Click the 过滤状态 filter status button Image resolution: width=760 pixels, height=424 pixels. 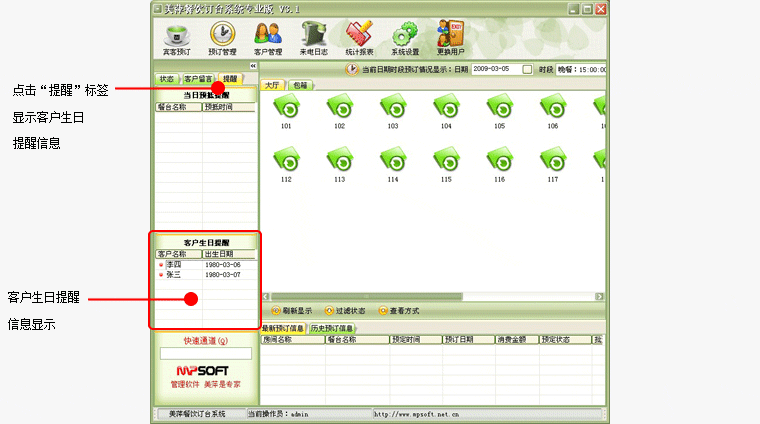click(x=344, y=311)
